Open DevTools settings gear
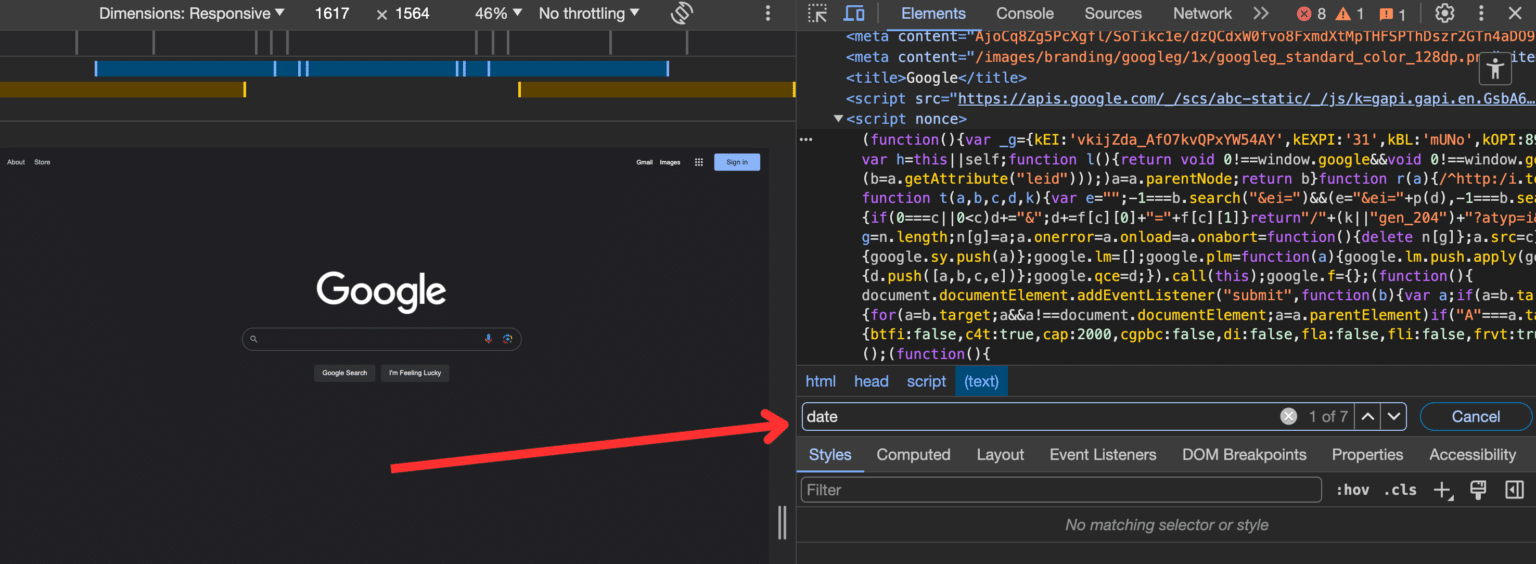This screenshot has width=1536, height=564. 1444,13
